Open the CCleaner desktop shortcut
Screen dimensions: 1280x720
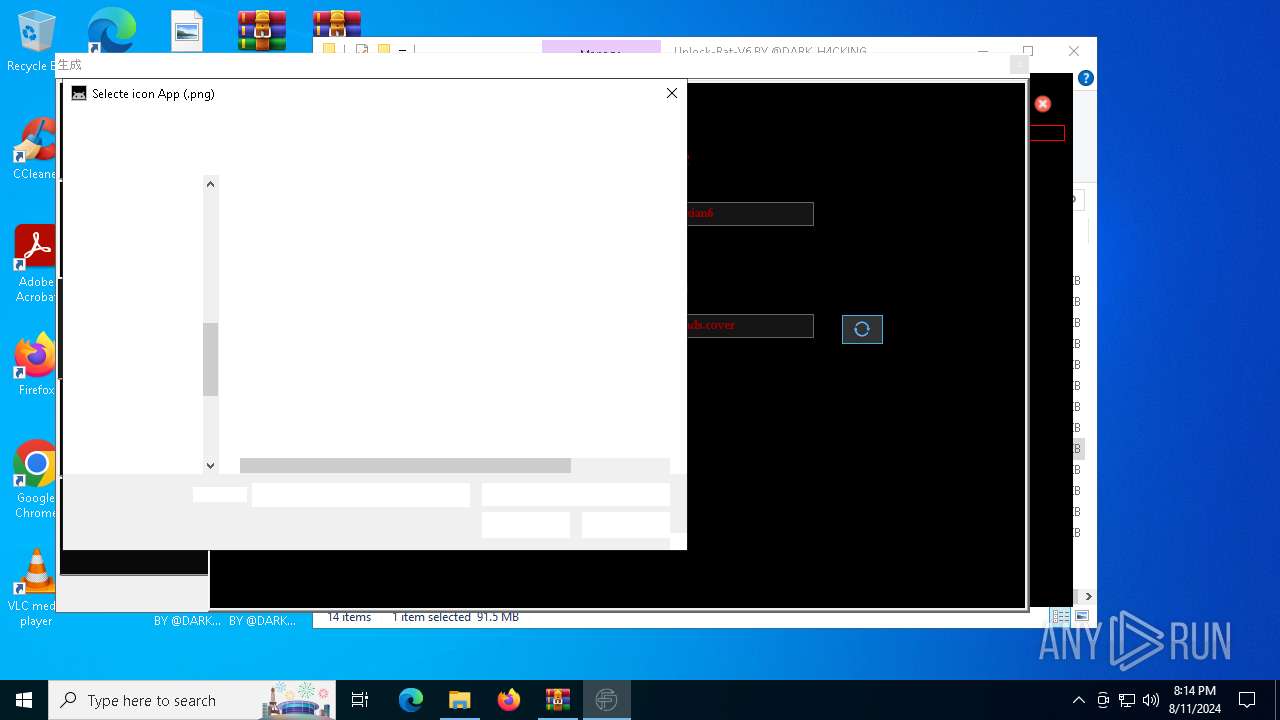pos(34,150)
